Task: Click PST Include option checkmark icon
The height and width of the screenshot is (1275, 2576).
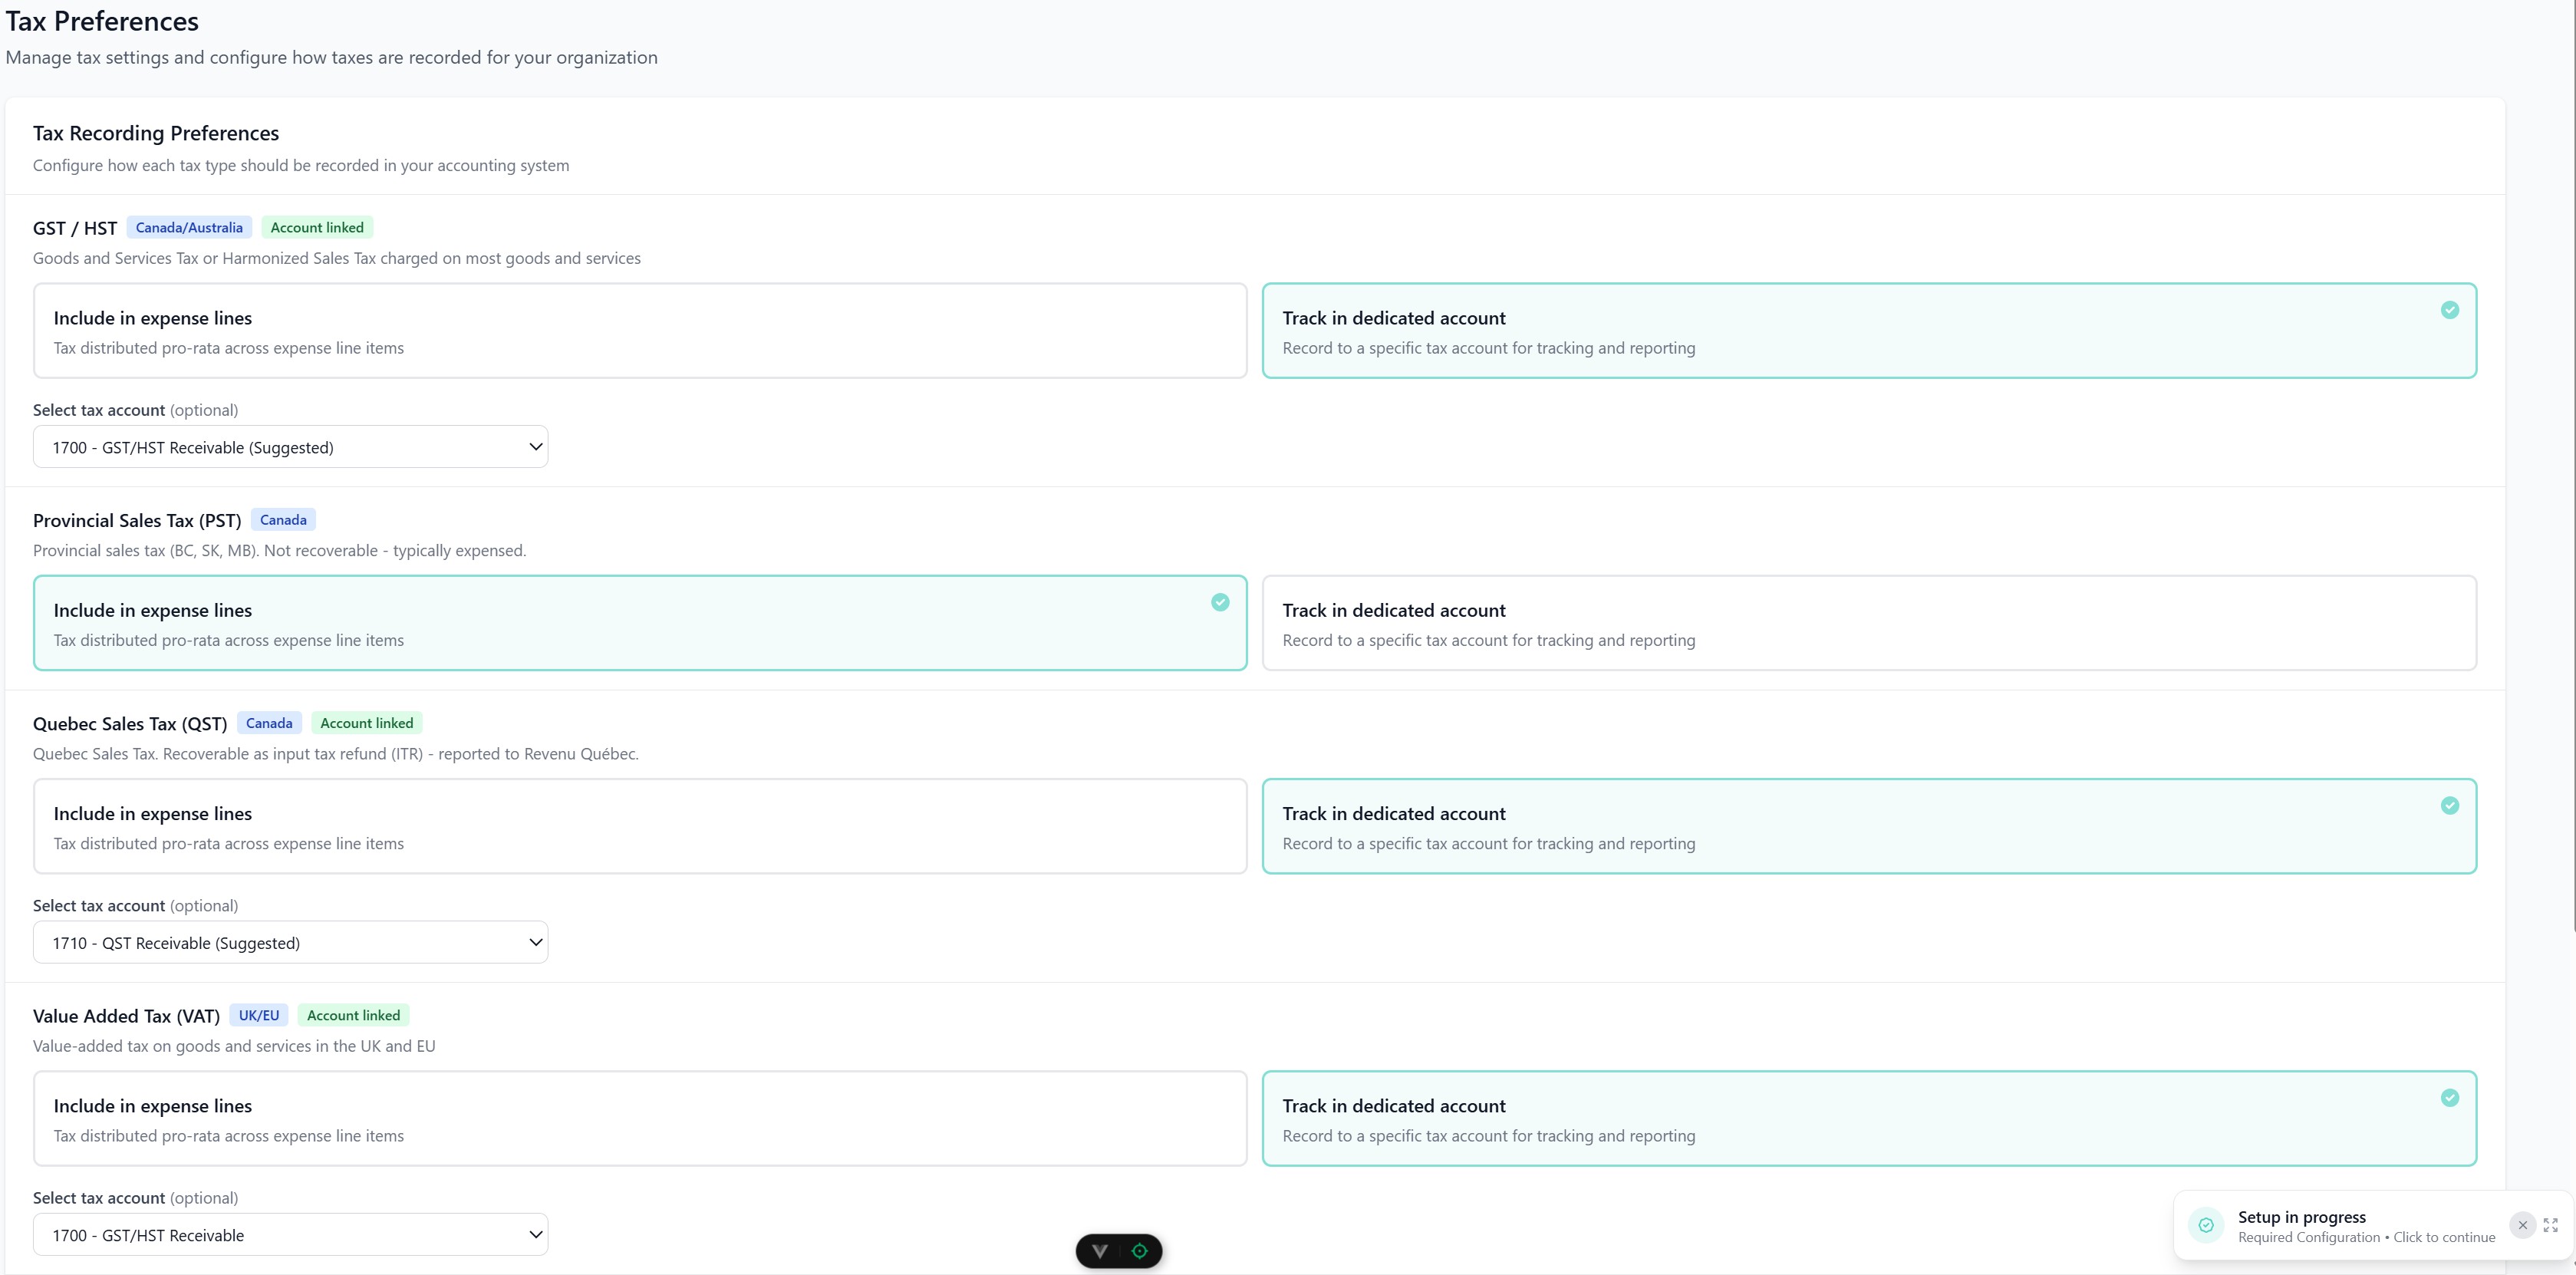Action: 1220,602
